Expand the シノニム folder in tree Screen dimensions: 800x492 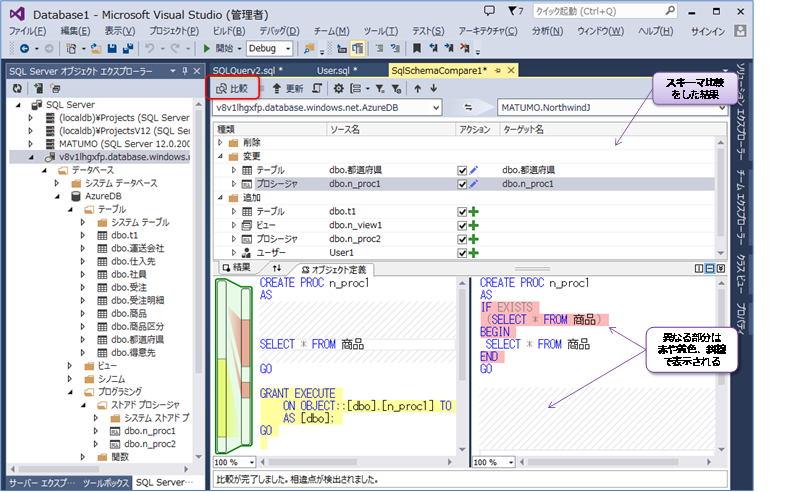click(70, 379)
